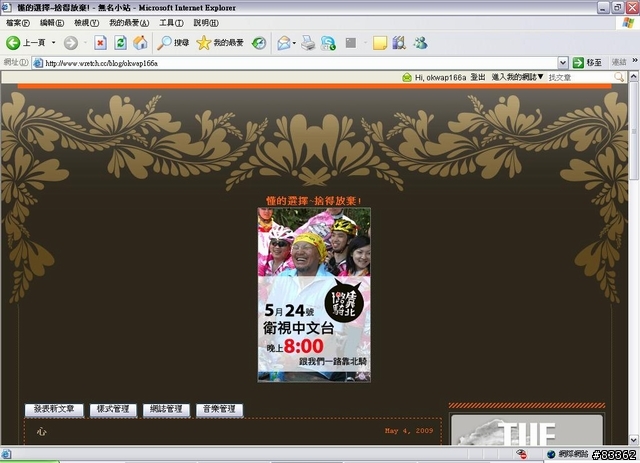
Task: Click the grey Discuss toolbar icon
Action: 351,42
